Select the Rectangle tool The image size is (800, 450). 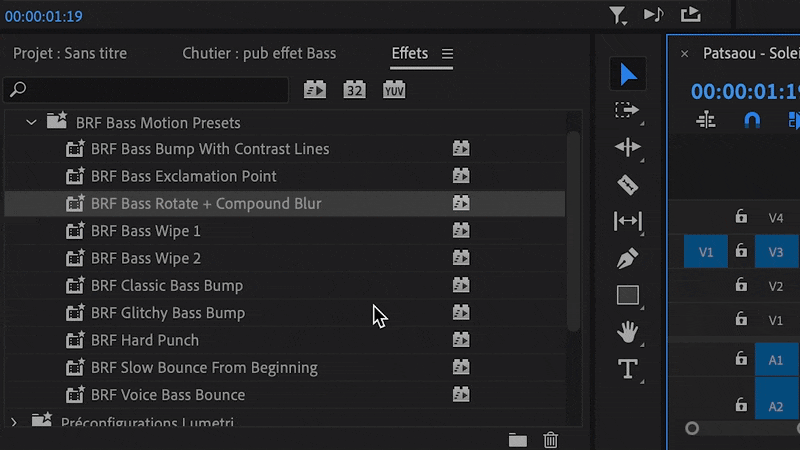pos(627,296)
